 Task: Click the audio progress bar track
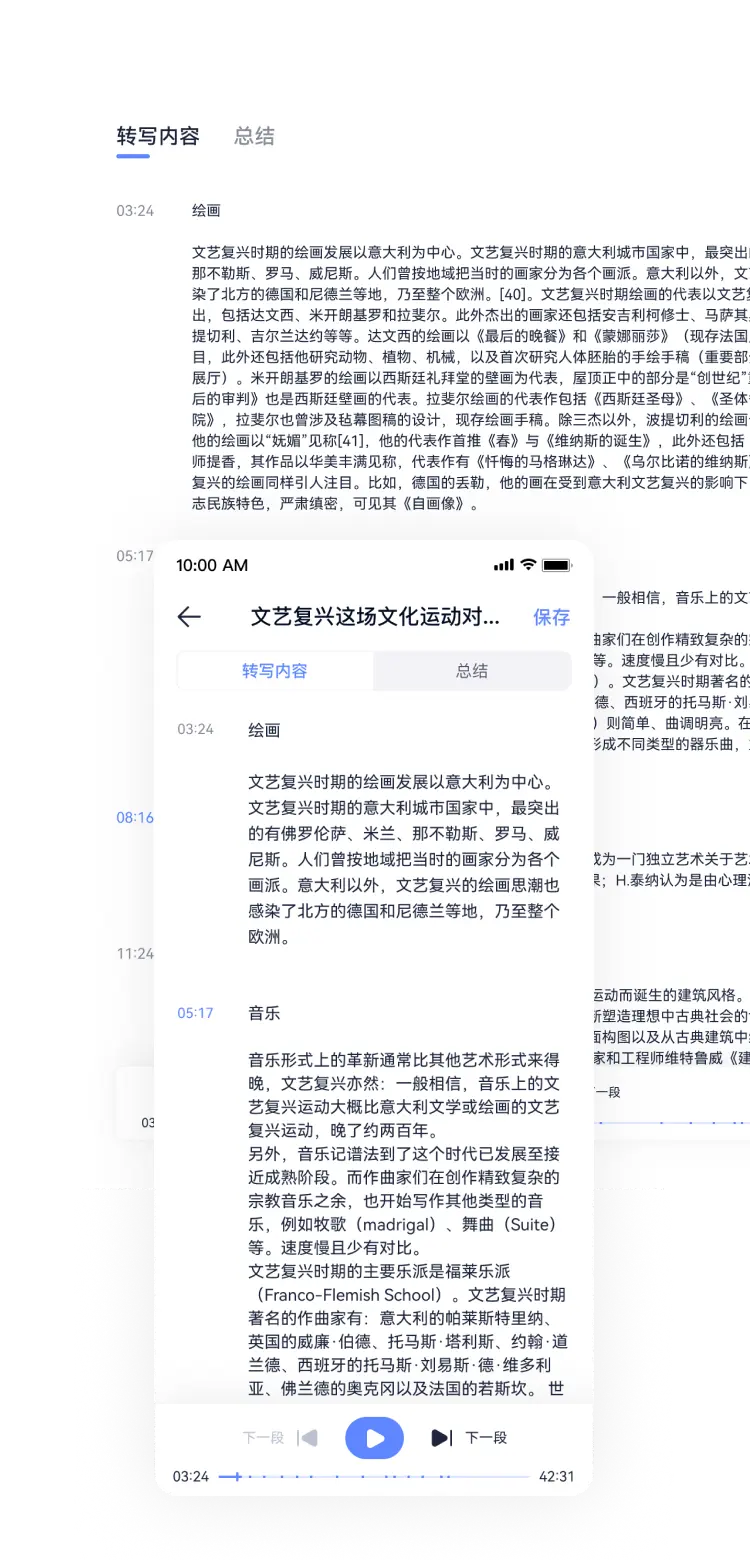tap(380, 1476)
